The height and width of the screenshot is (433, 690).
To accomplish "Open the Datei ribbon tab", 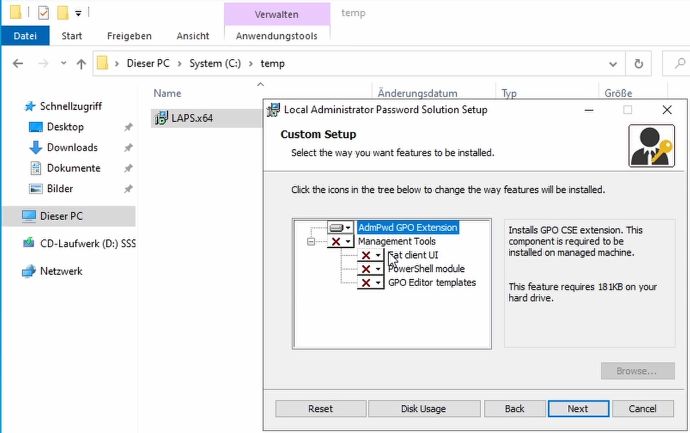I will [x=25, y=36].
